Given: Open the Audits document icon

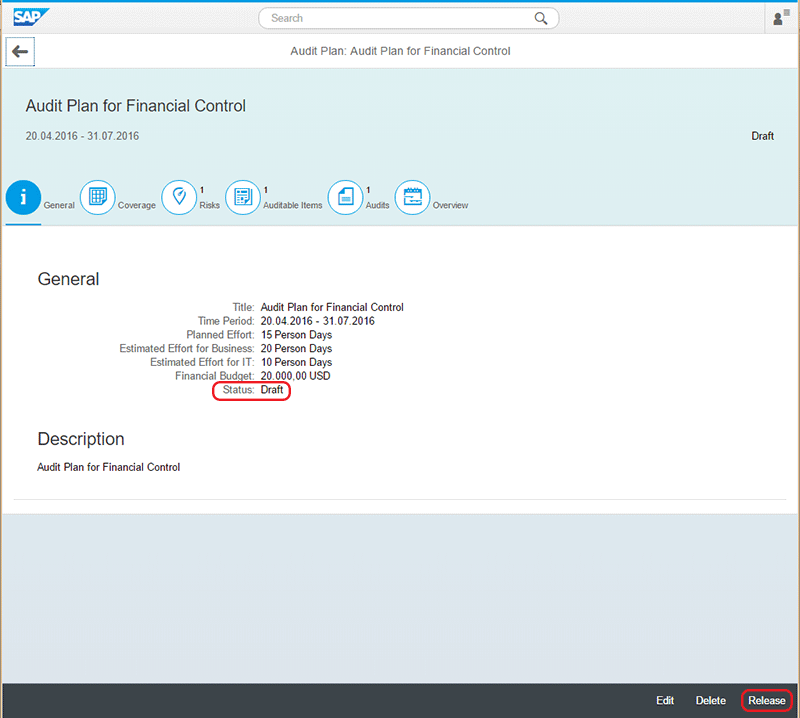Looking at the screenshot, I should 345,198.
